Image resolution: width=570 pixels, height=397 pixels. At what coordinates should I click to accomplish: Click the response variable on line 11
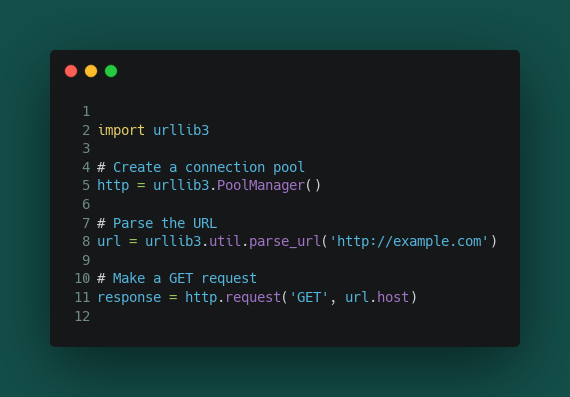click(x=129, y=297)
